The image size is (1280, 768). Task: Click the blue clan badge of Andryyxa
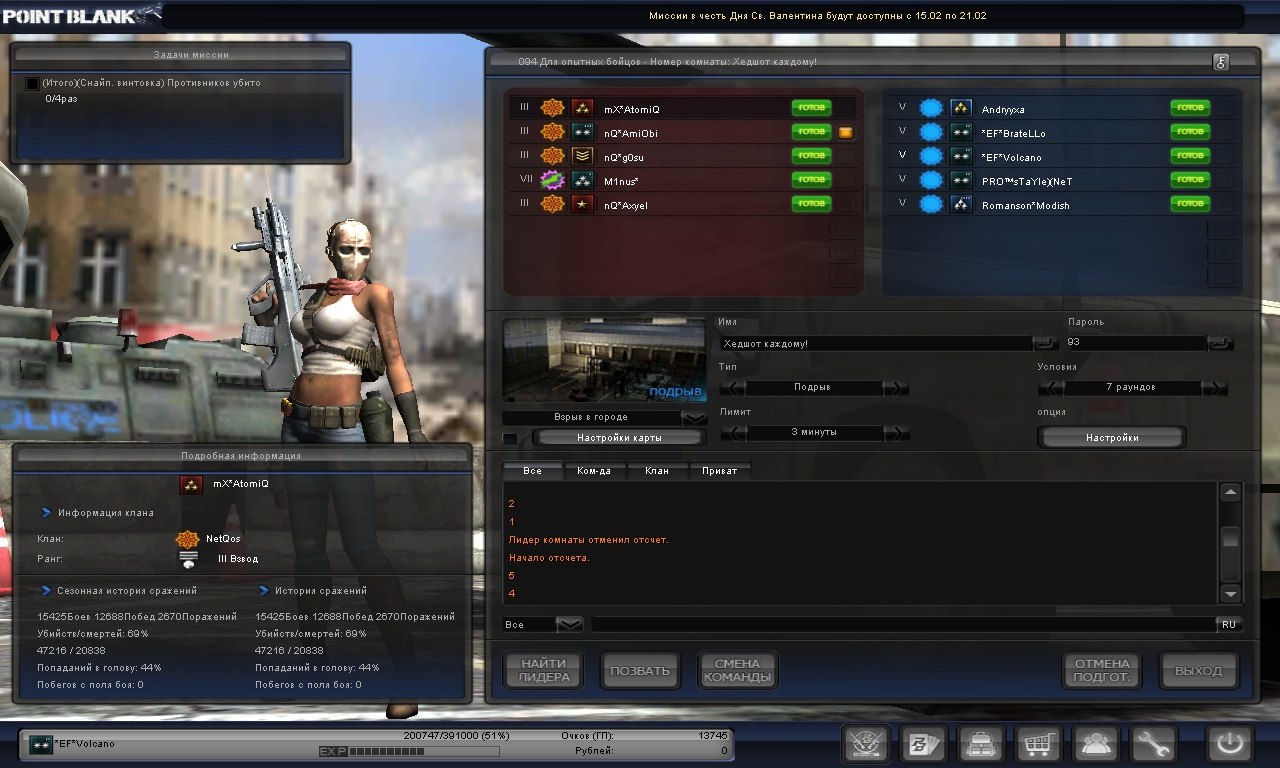pyautogui.click(x=931, y=108)
